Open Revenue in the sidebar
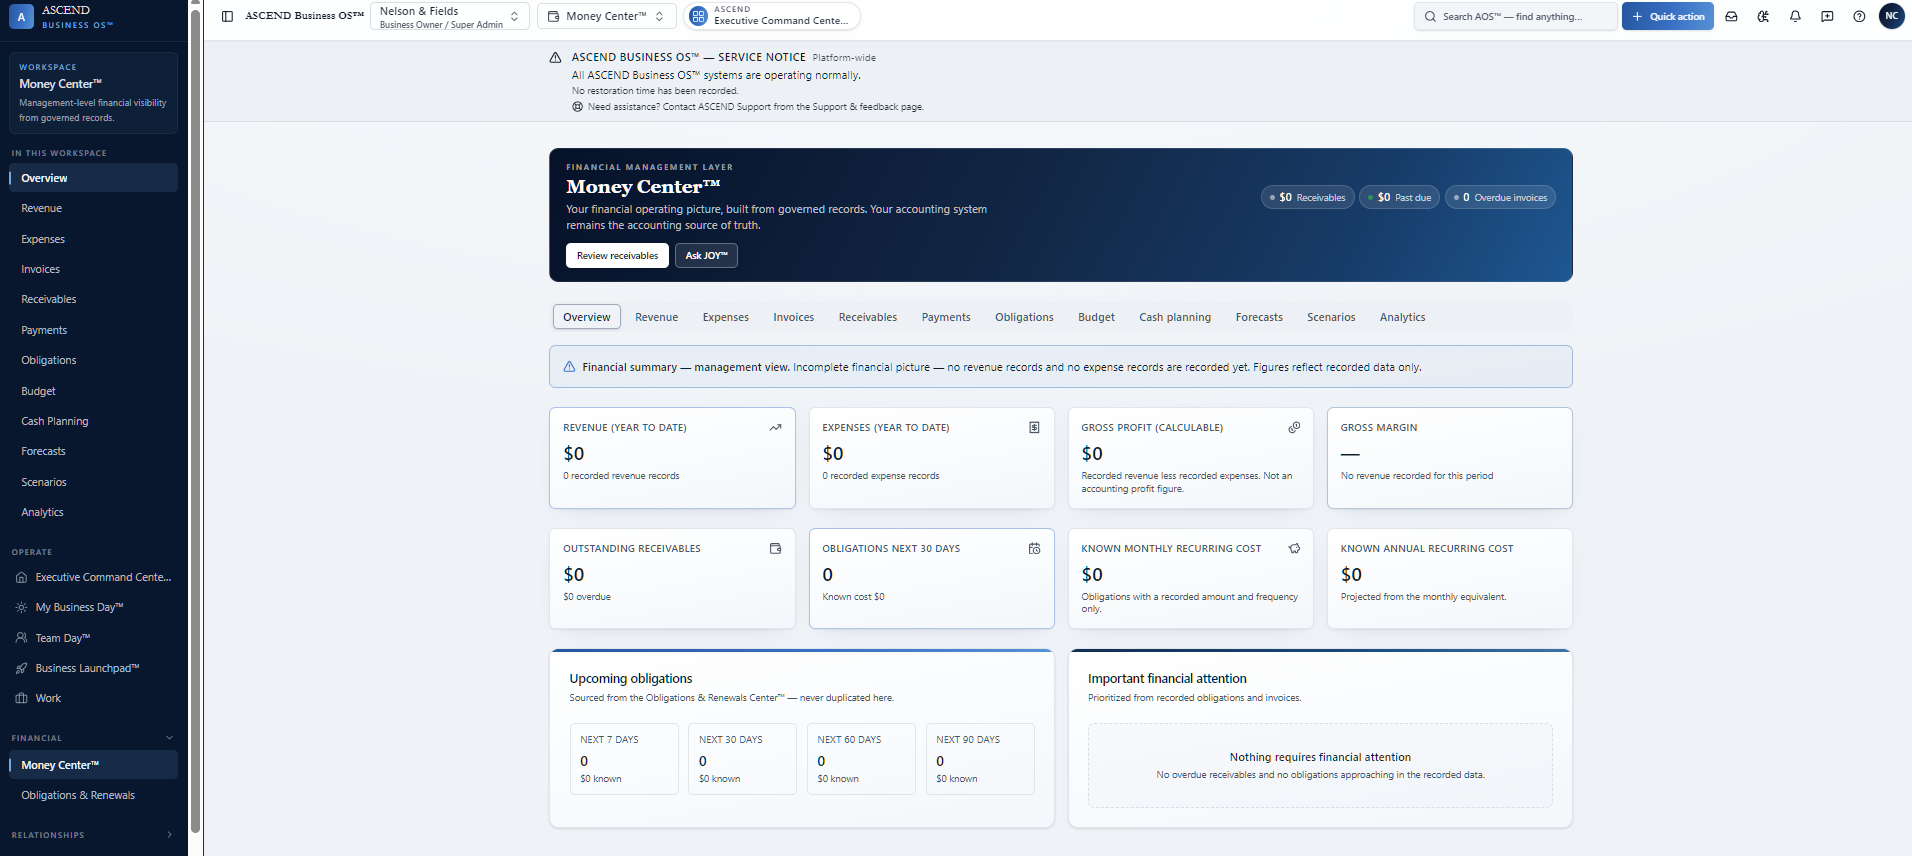The width and height of the screenshot is (1912, 856). (93, 208)
